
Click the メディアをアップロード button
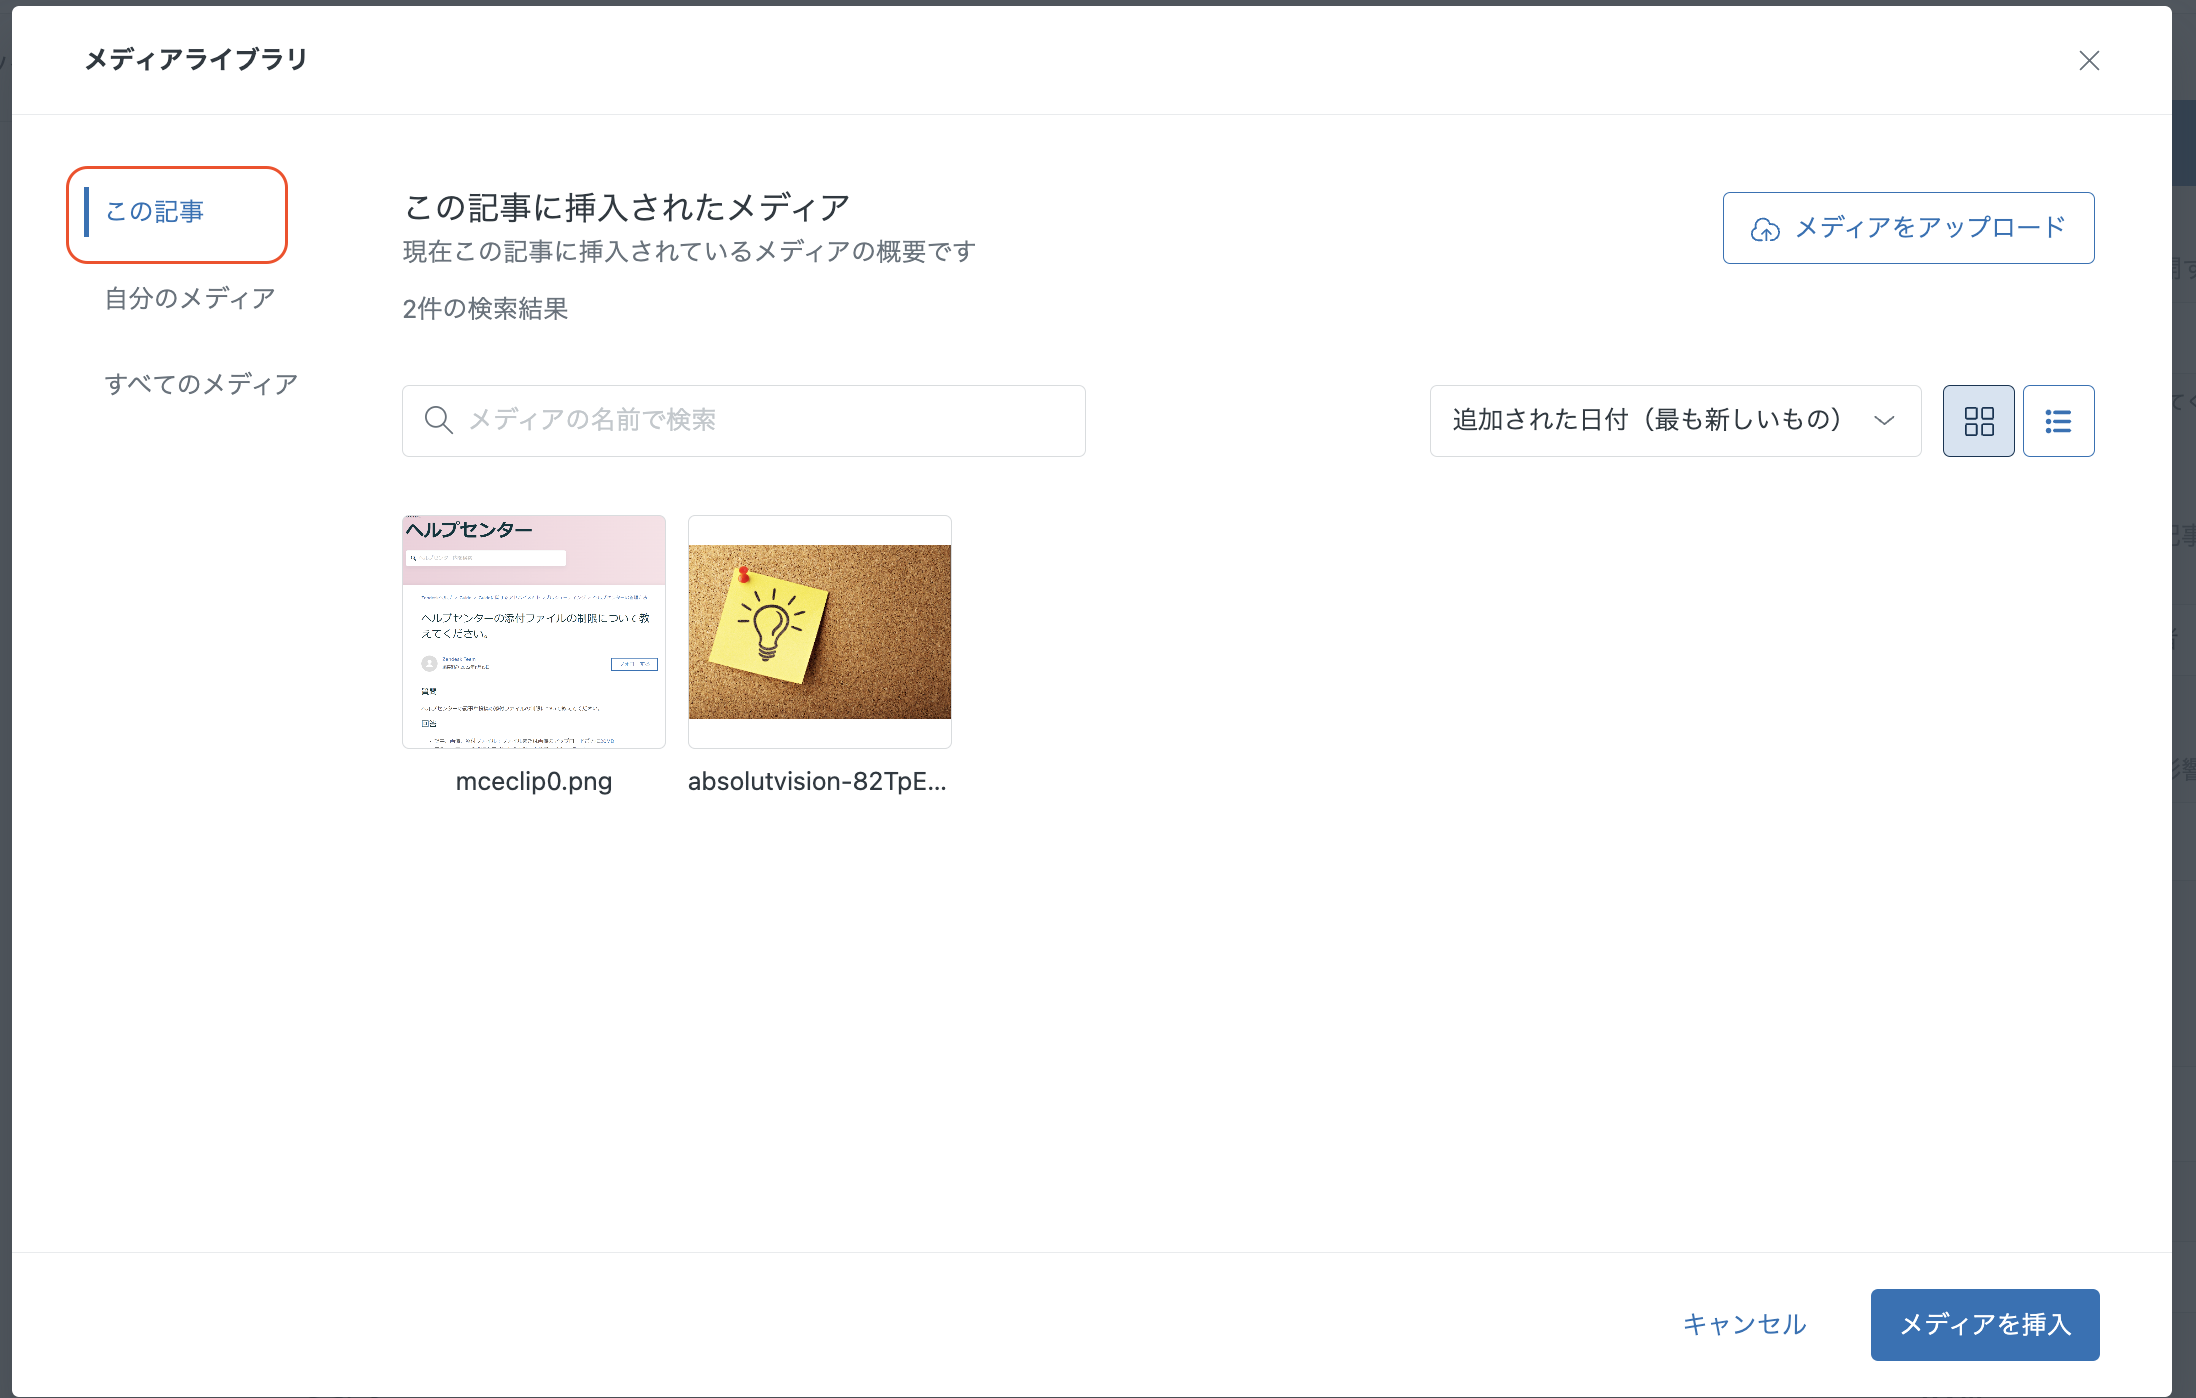(x=1908, y=228)
